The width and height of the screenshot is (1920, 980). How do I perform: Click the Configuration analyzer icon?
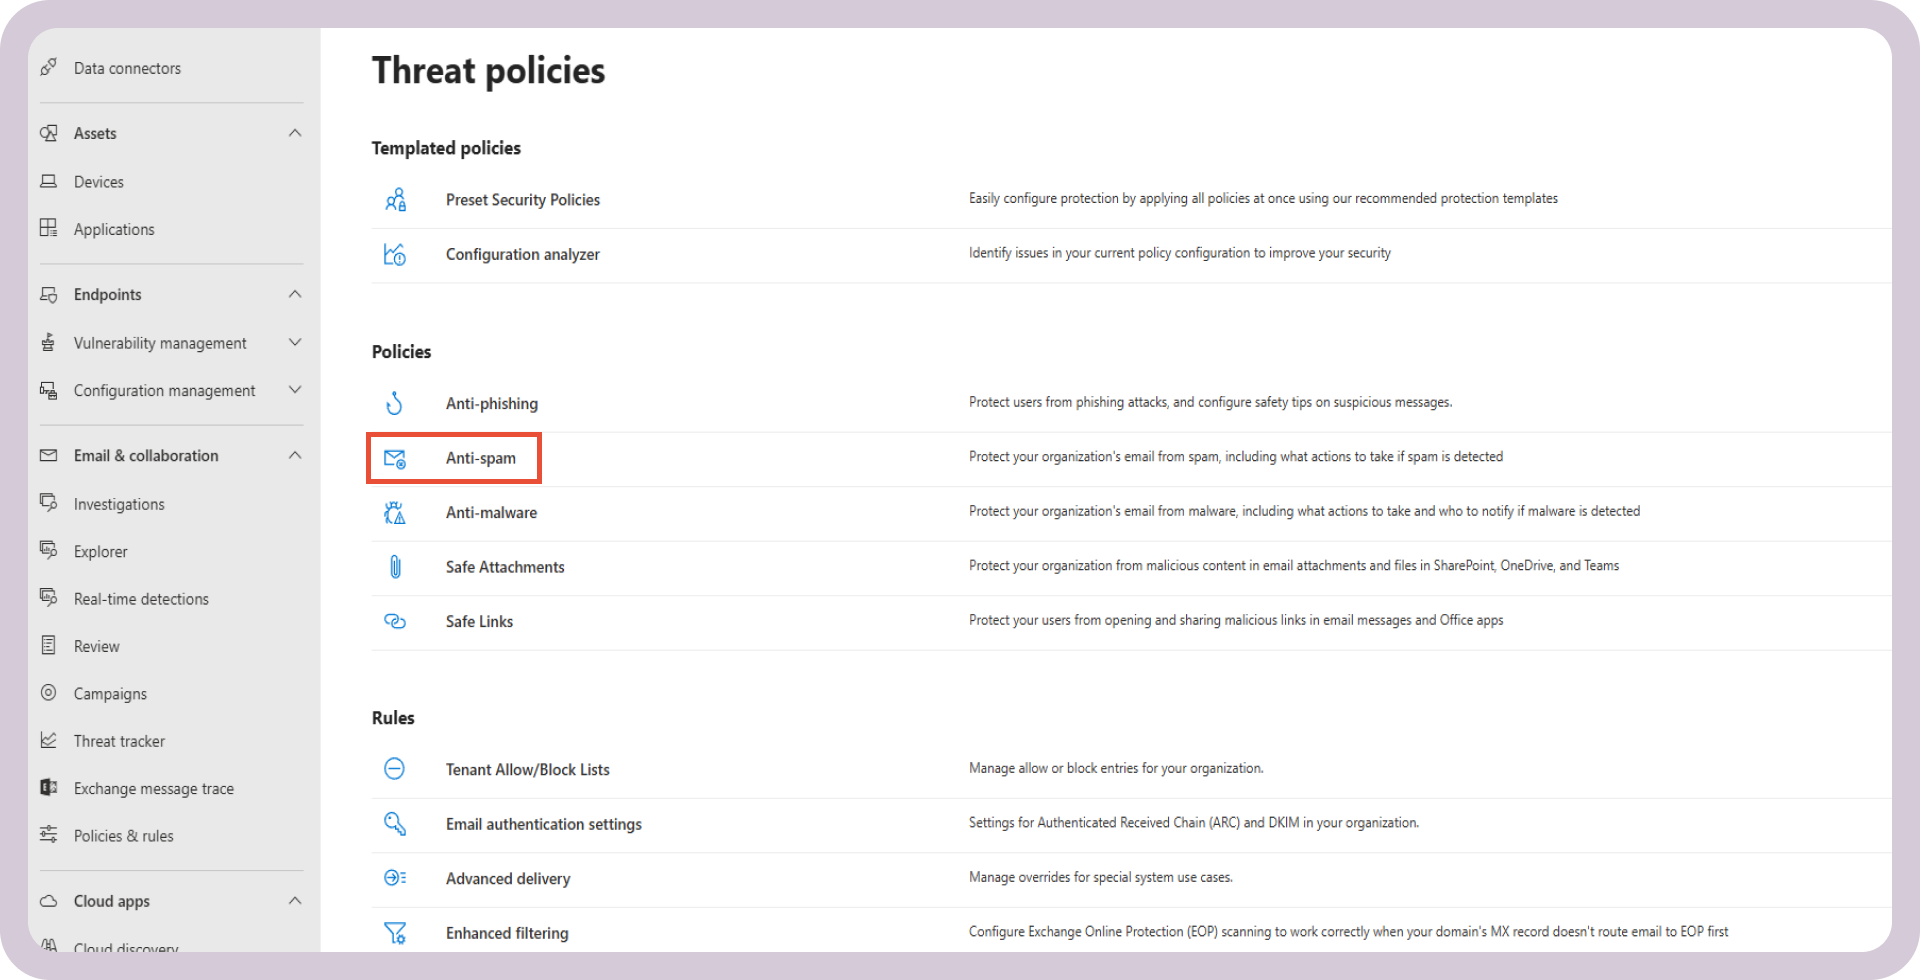click(396, 254)
